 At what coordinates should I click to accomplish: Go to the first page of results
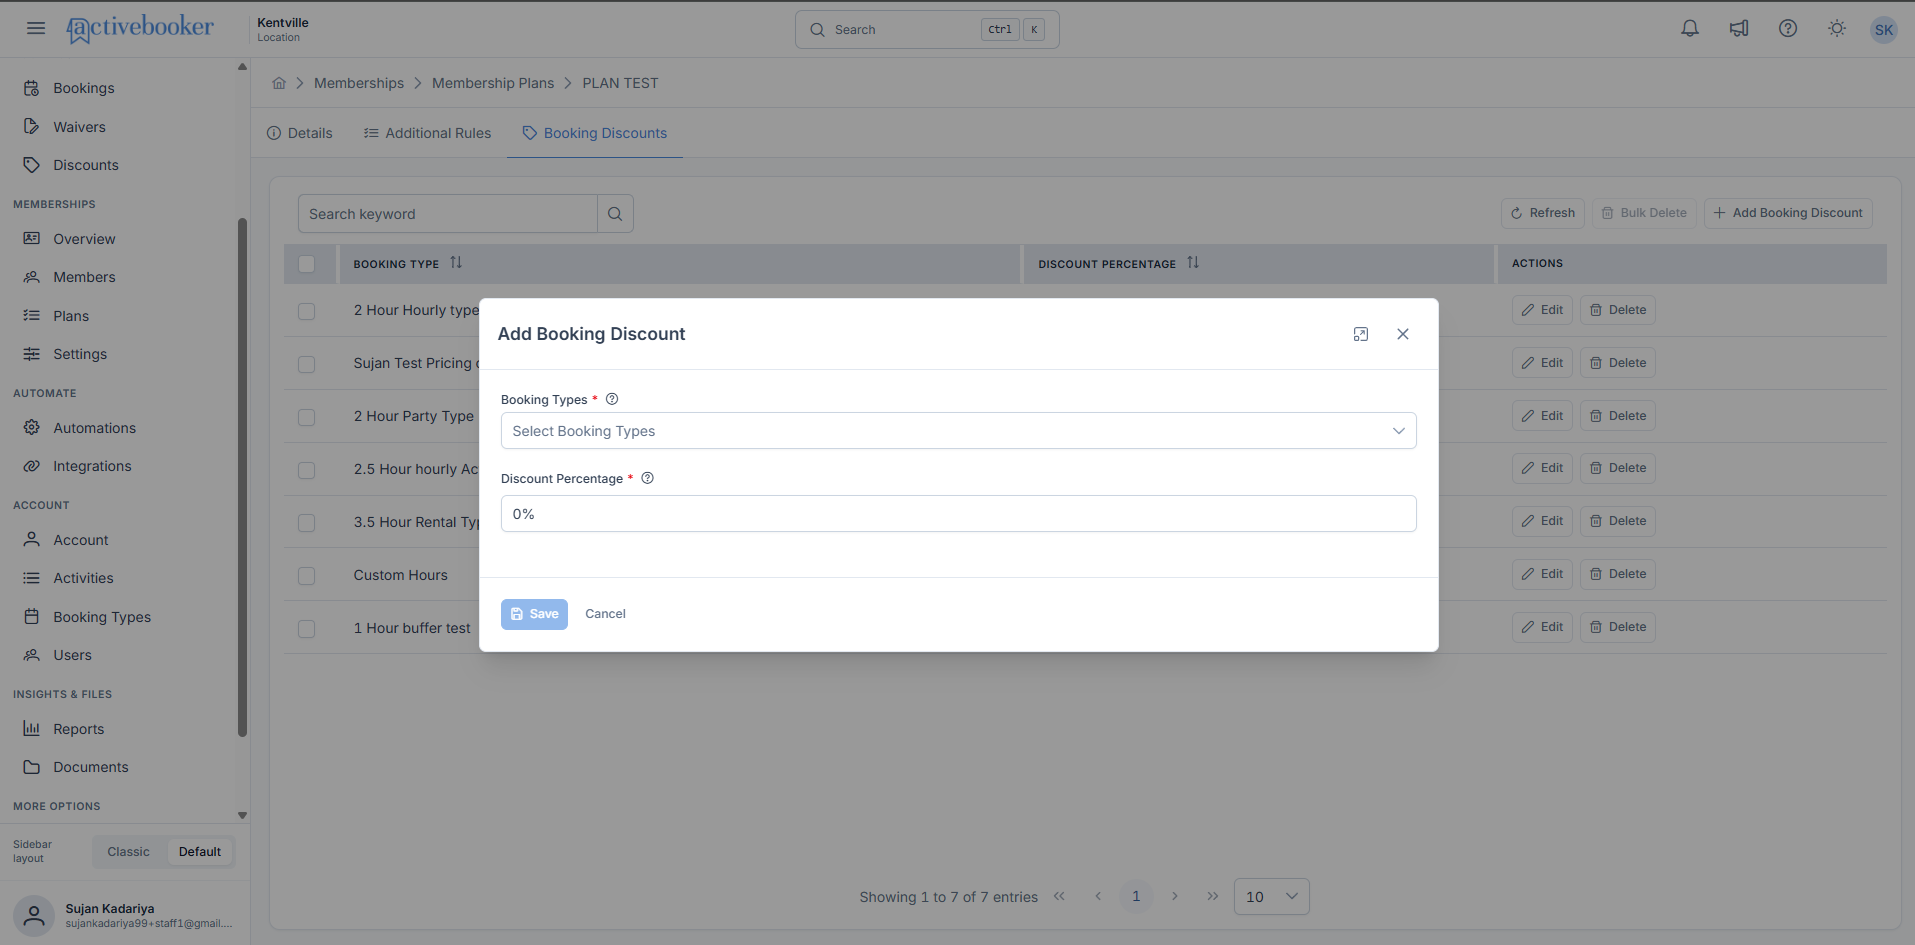click(1059, 896)
